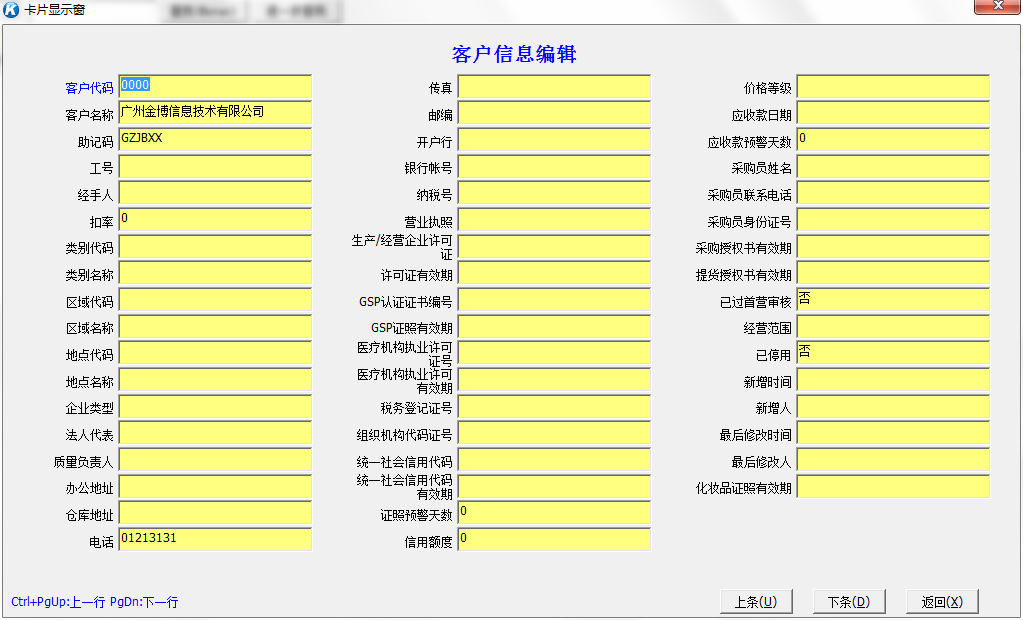Select the 统一社会信用代码 field
This screenshot has height=620, width=1023.
(x=553, y=460)
